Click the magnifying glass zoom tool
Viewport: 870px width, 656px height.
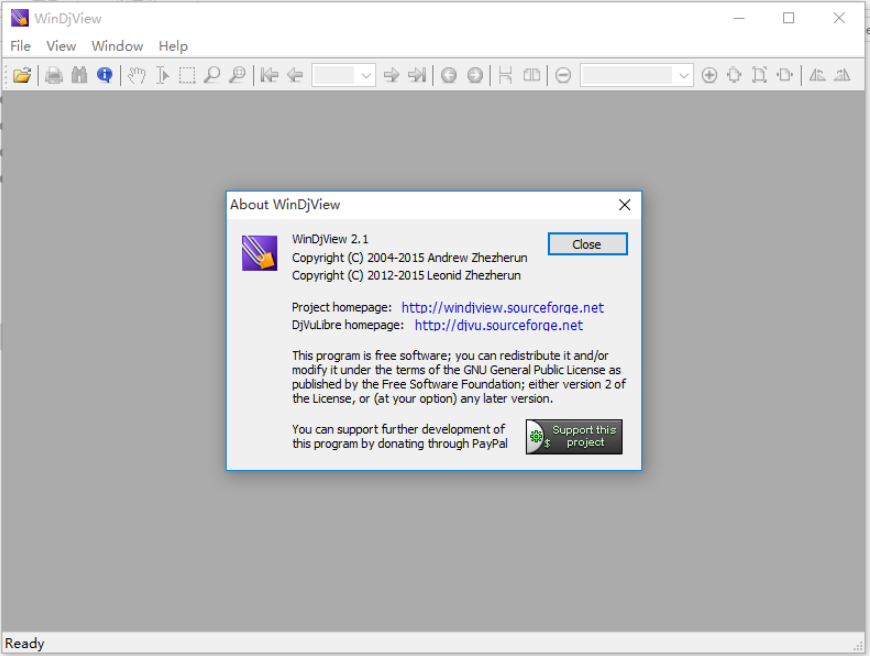pos(212,75)
